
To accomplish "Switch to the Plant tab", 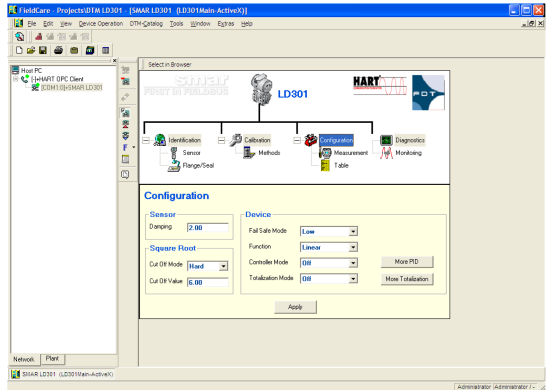I will coord(52,358).
